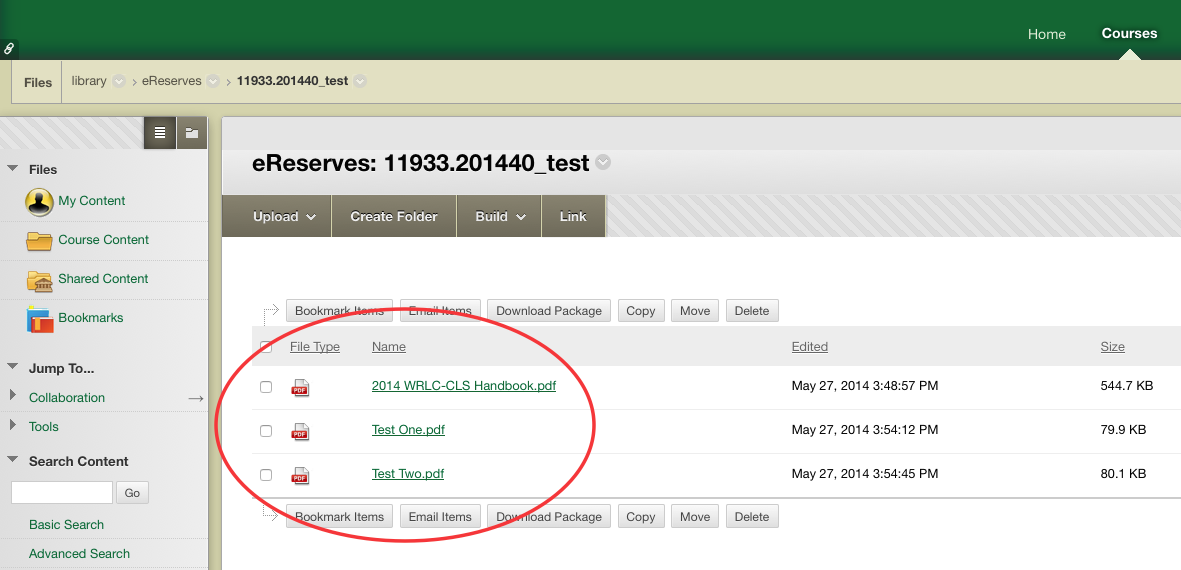1181x570 pixels.
Task: Click the Go search button
Action: point(132,493)
